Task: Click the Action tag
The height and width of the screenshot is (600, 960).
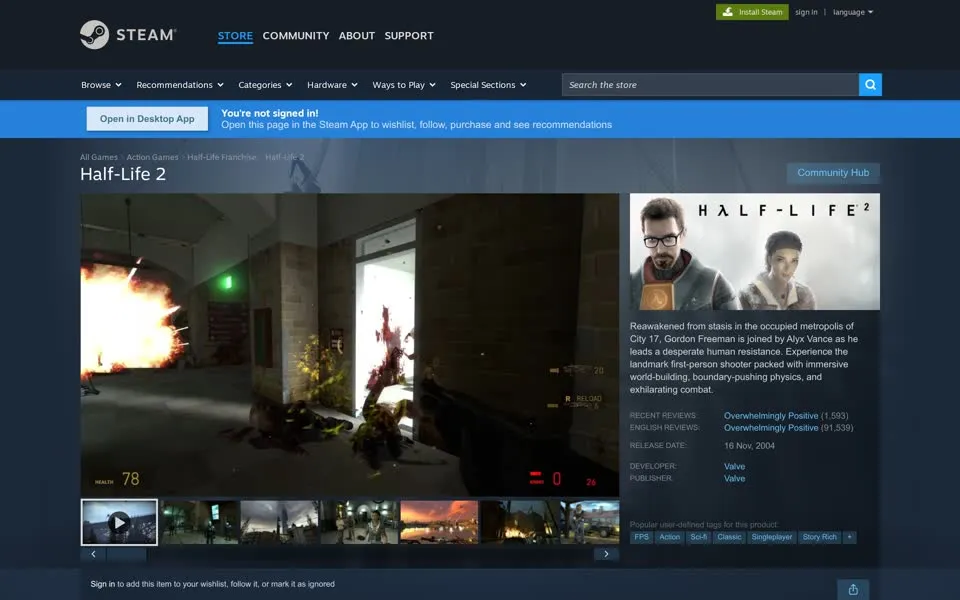Action: (x=669, y=537)
